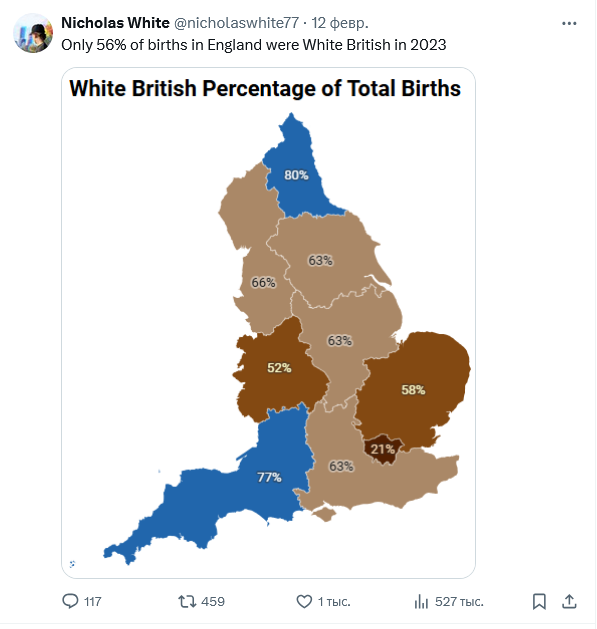Click the 459 reposts count
This screenshot has width=597, height=629.
pyautogui.click(x=213, y=602)
